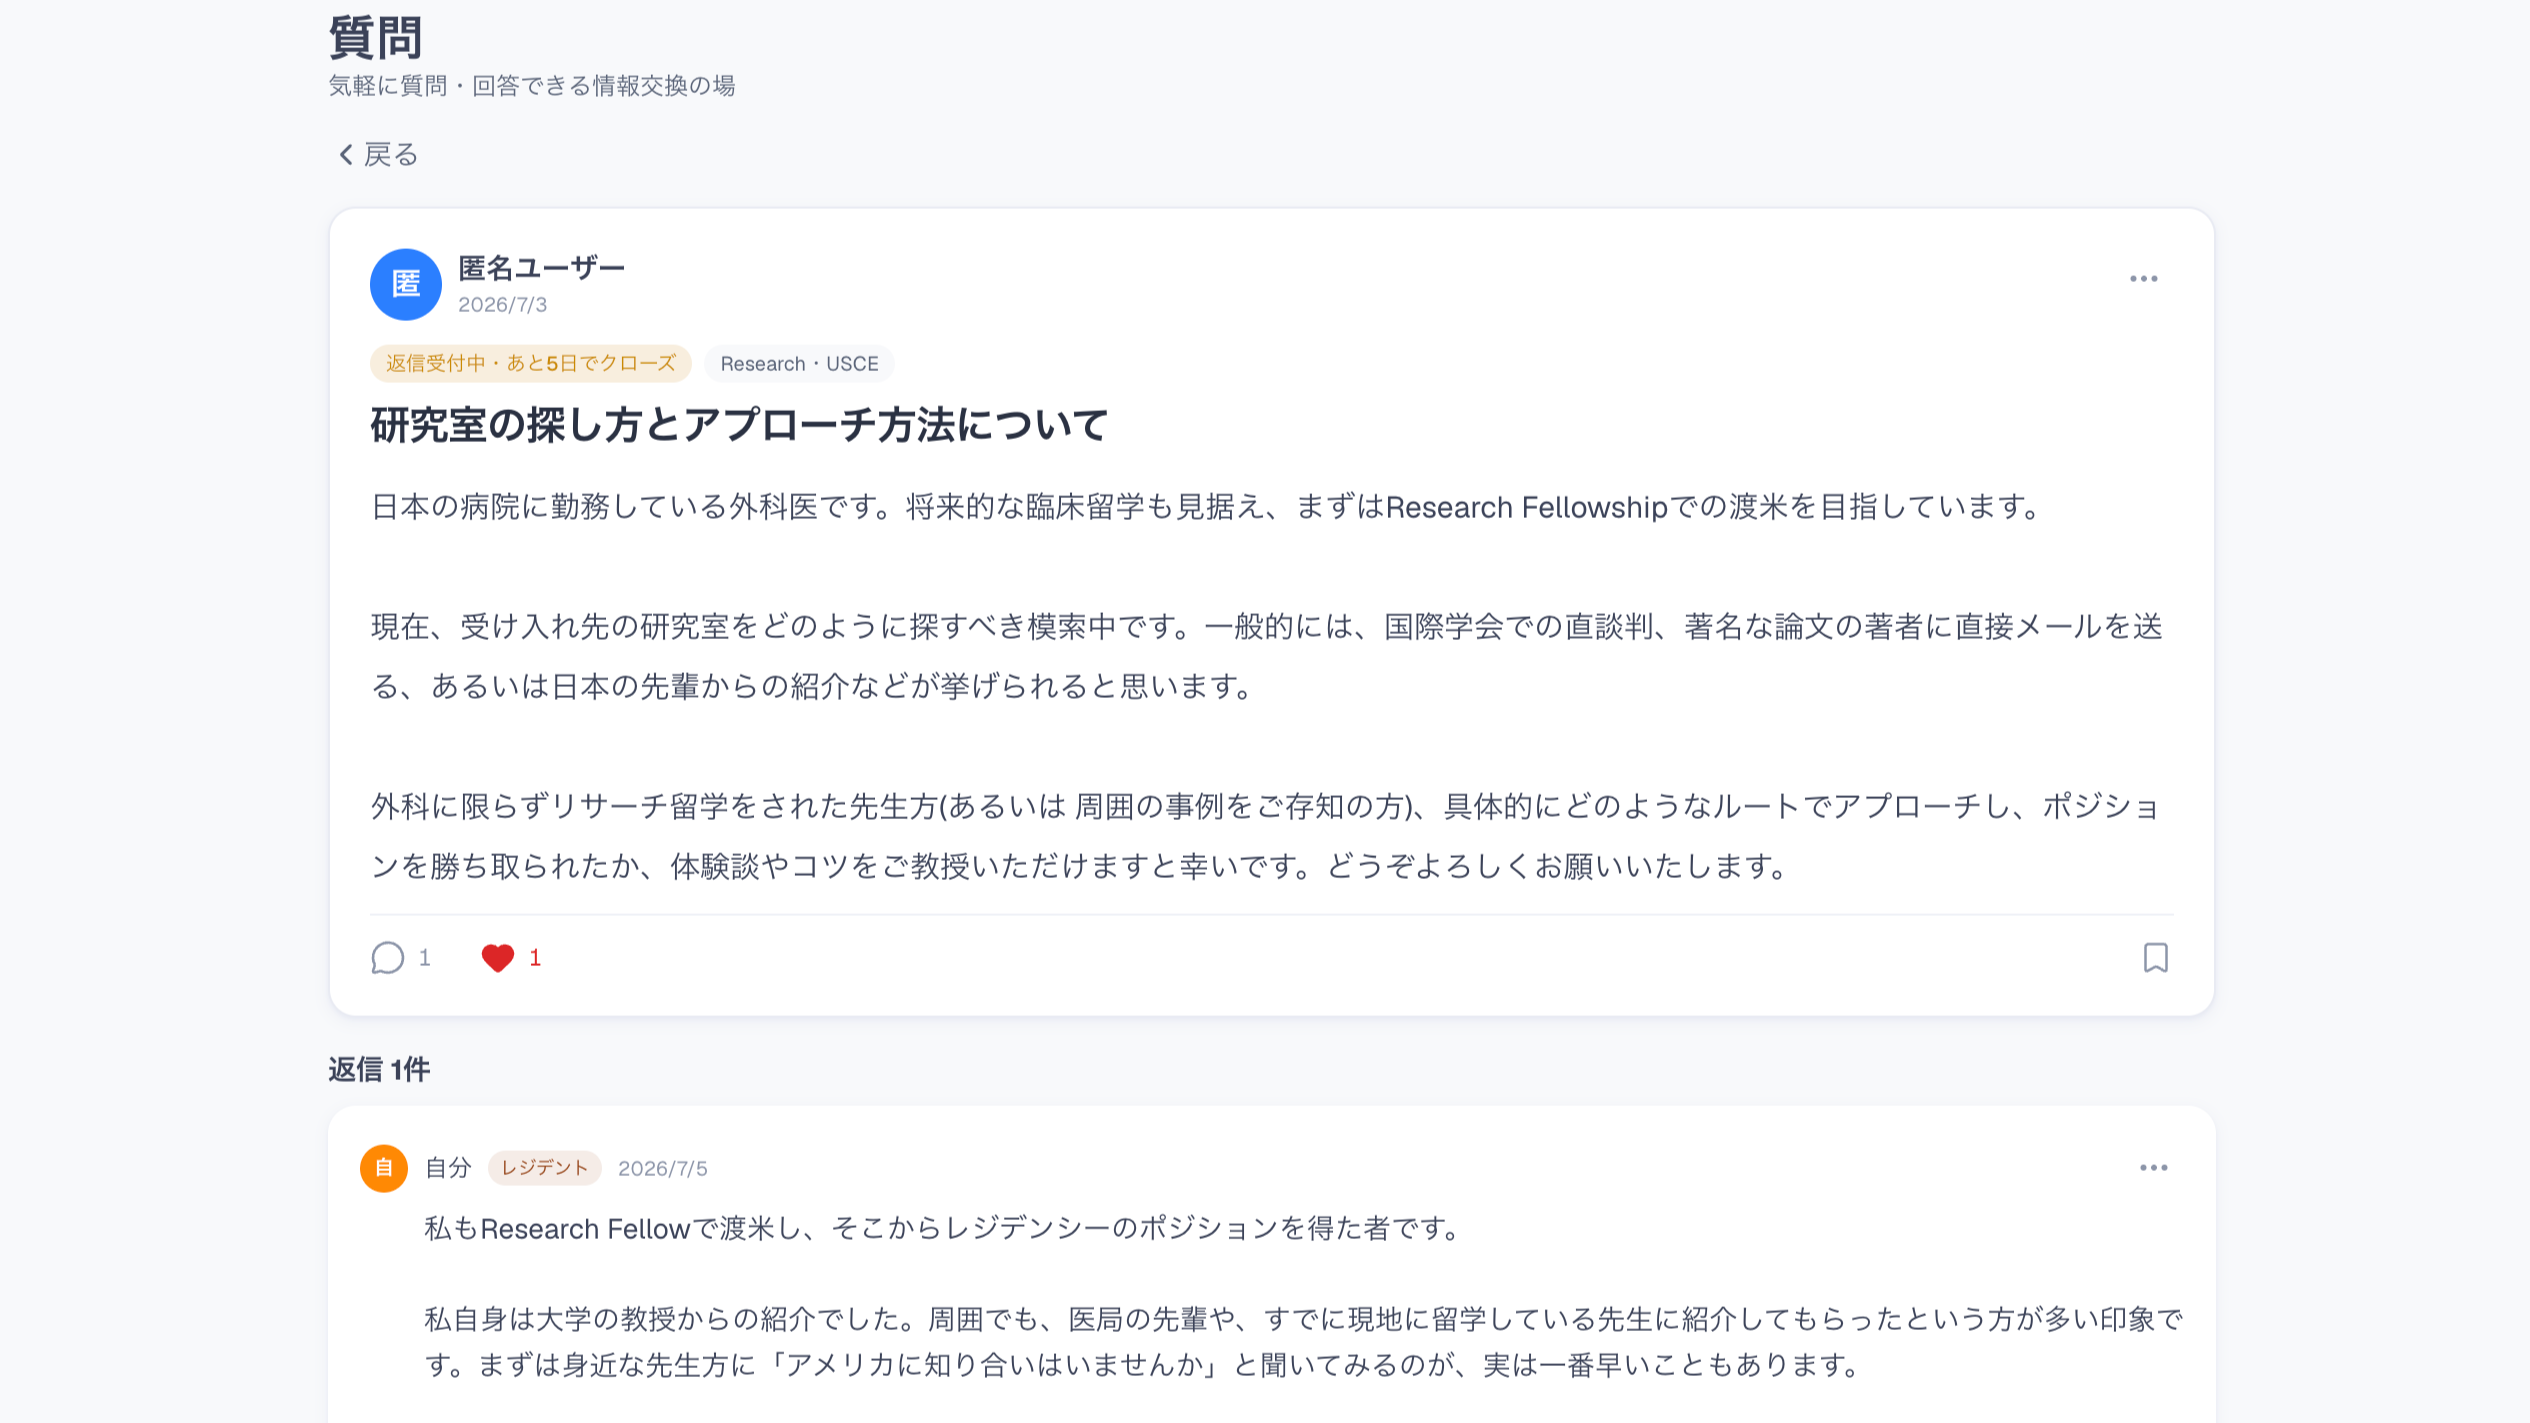
Task: Click the post title 研究室の探し方とアプローチ方法について
Action: pyautogui.click(x=739, y=425)
